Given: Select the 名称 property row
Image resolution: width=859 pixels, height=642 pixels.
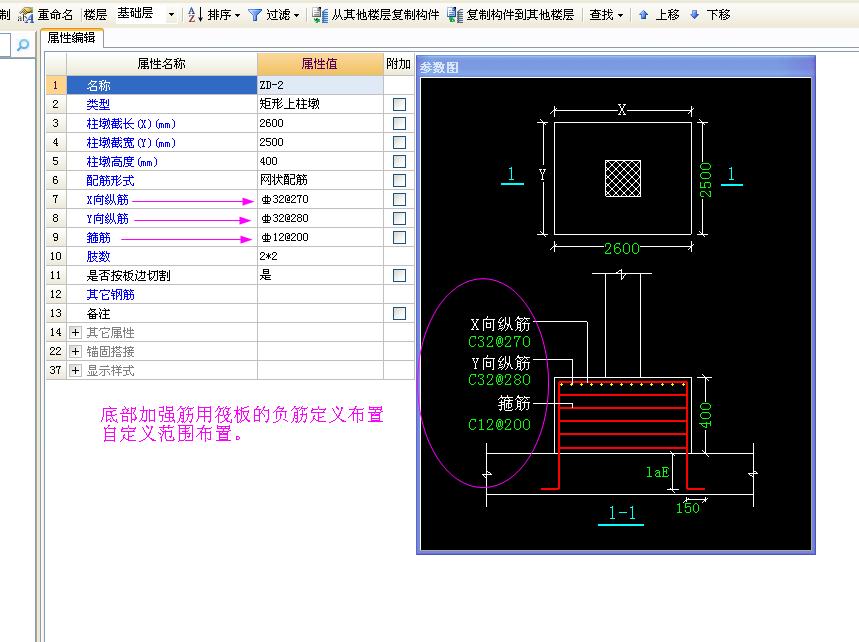Looking at the screenshot, I should [162, 85].
